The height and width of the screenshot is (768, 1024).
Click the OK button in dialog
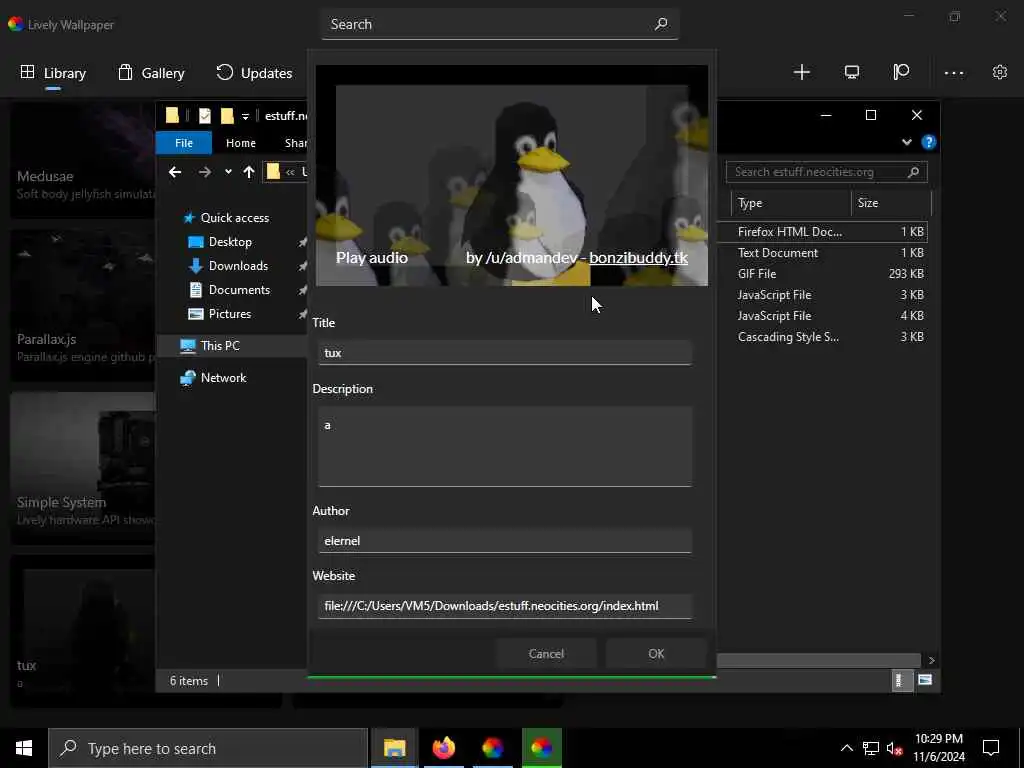click(656, 654)
